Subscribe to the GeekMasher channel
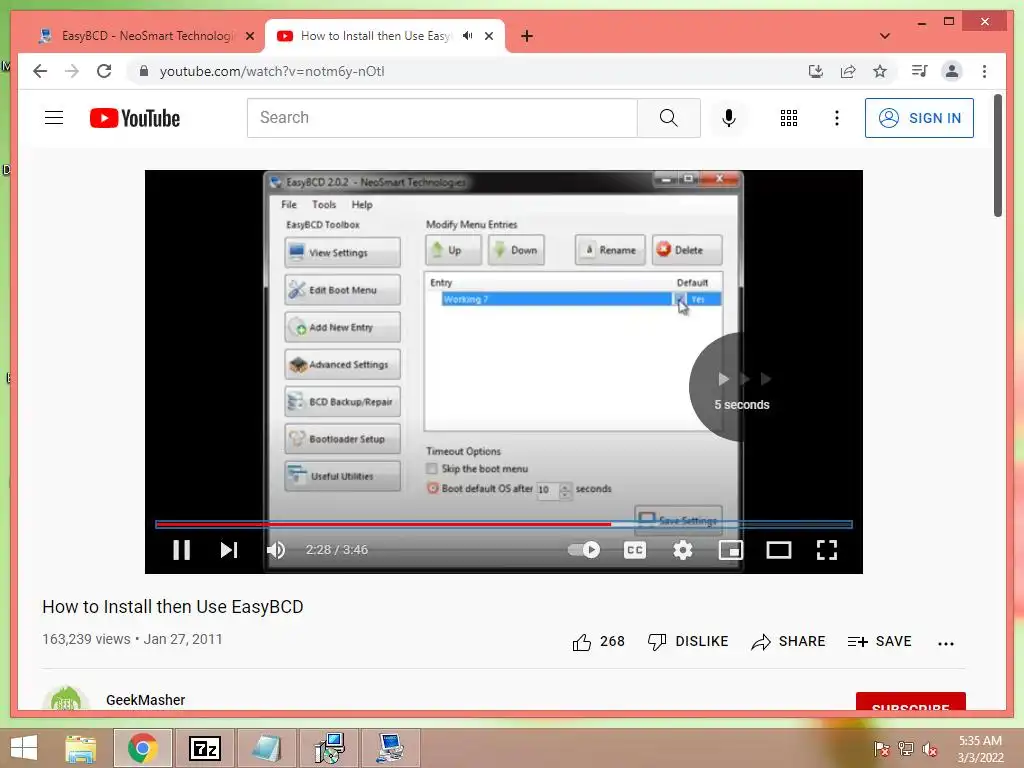Screen dimensions: 1024x768 click(x=910, y=701)
